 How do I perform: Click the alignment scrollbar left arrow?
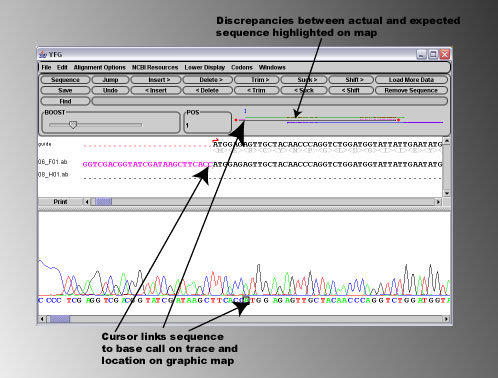(x=87, y=202)
